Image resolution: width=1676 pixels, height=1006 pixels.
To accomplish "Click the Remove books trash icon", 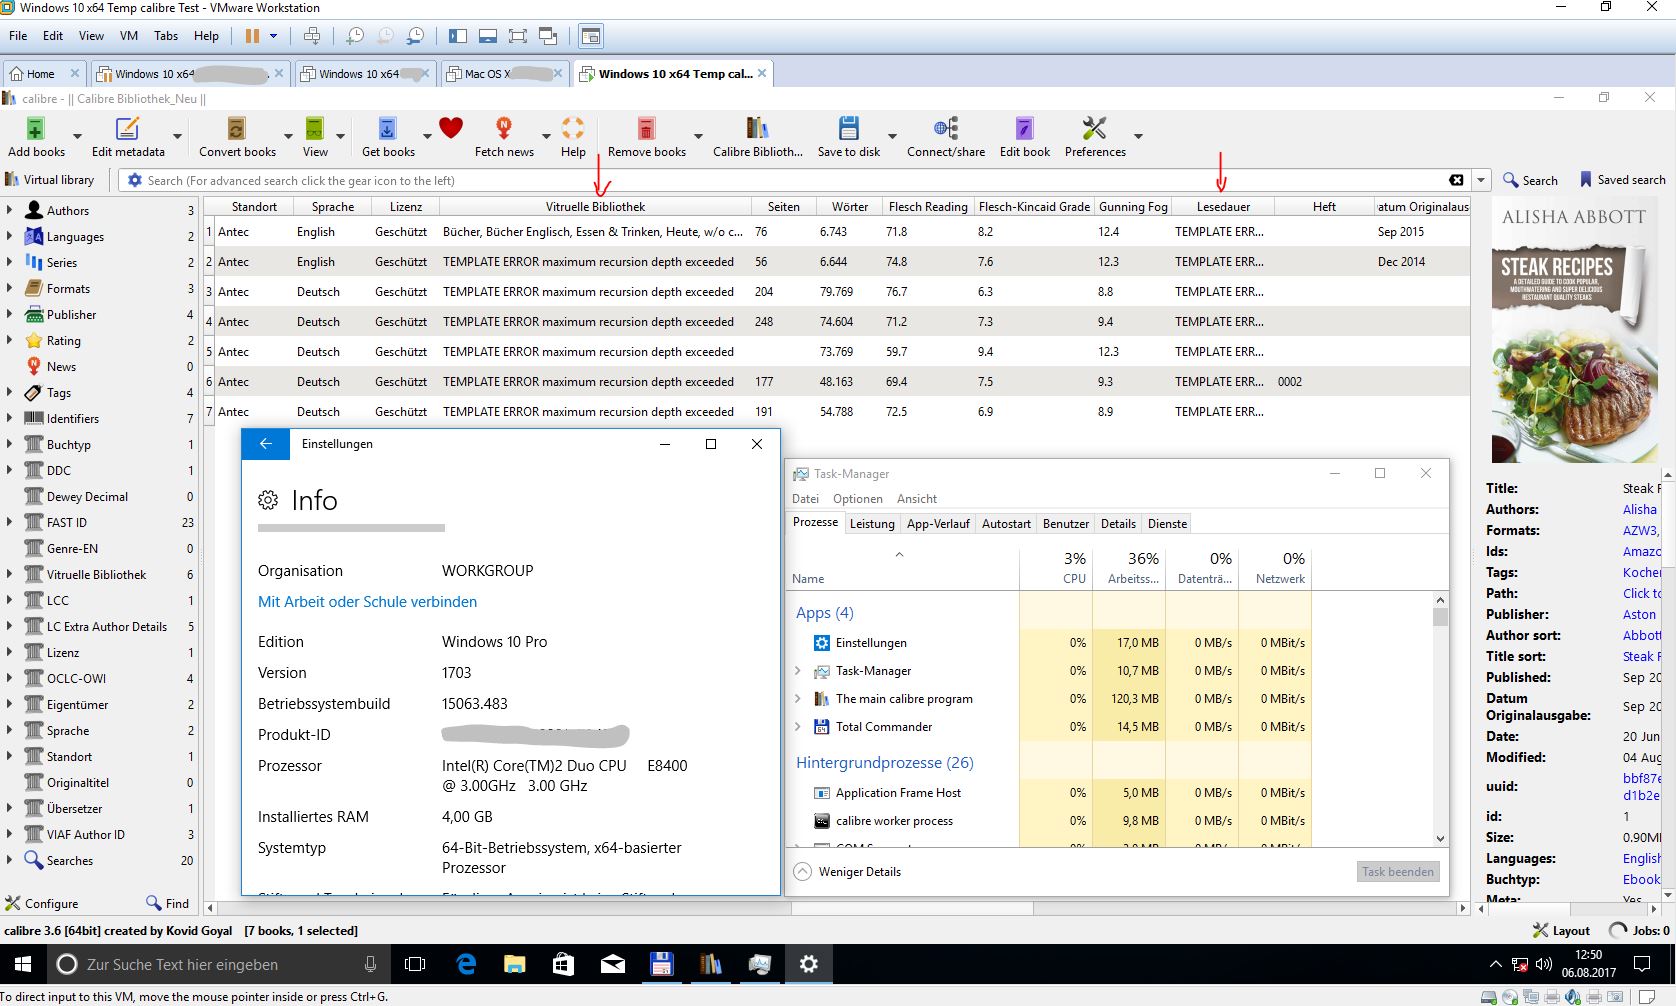I will [x=646, y=129].
